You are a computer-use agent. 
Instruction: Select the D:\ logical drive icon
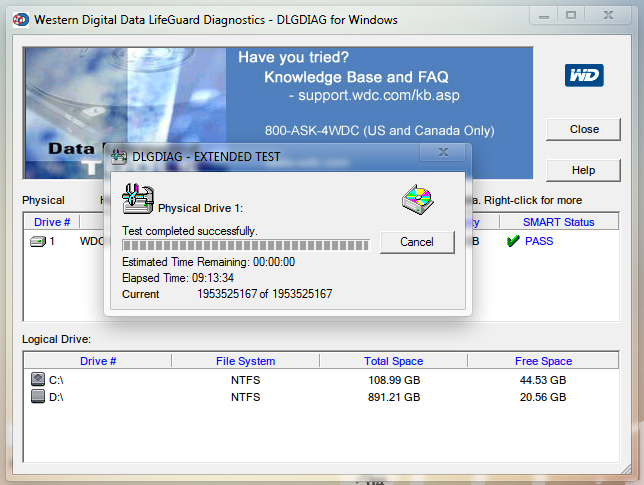(38, 396)
